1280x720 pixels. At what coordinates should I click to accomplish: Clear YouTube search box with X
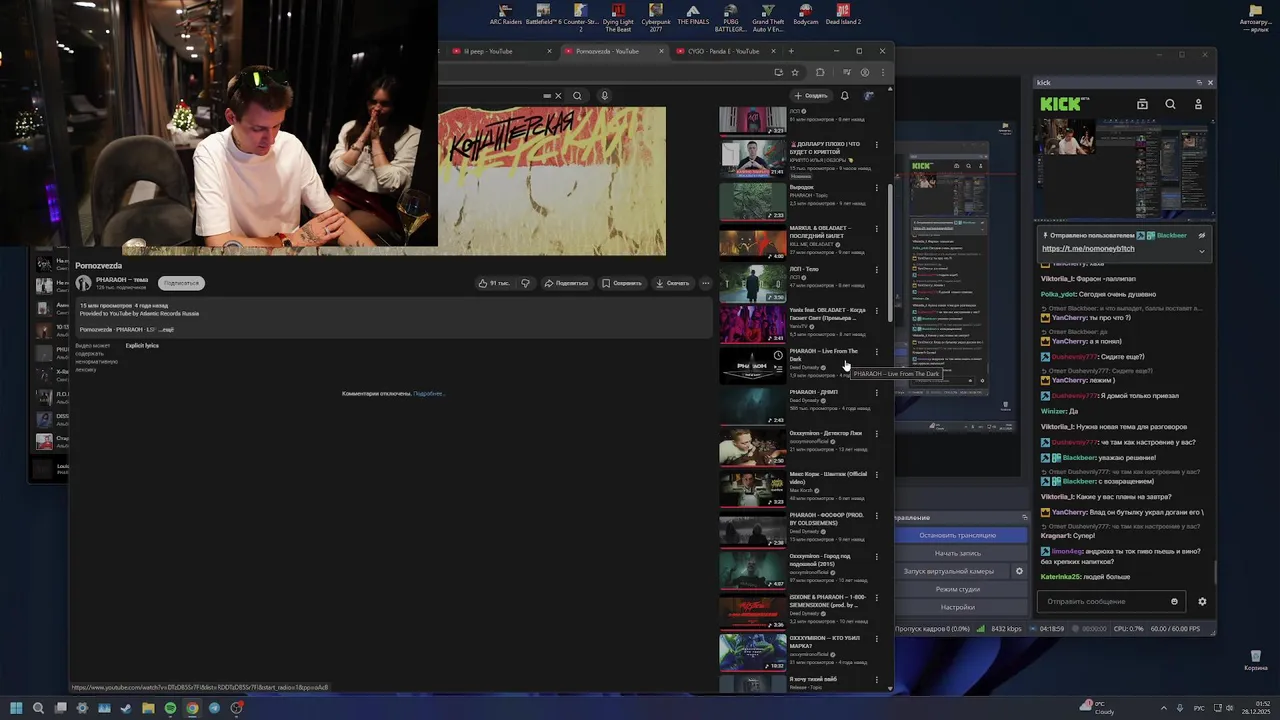pyautogui.click(x=558, y=96)
